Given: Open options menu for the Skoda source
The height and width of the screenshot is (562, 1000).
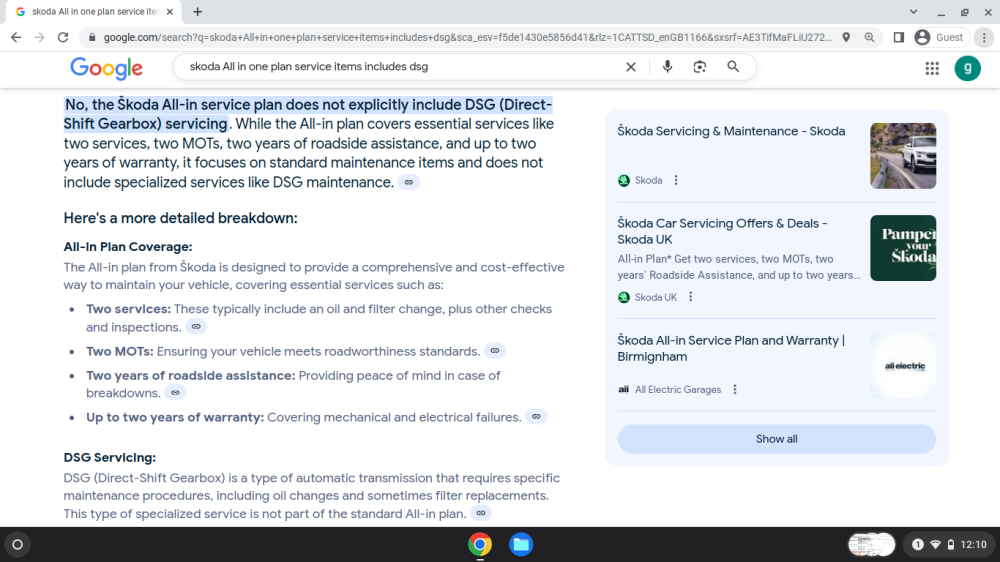Looking at the screenshot, I should pyautogui.click(x=676, y=181).
